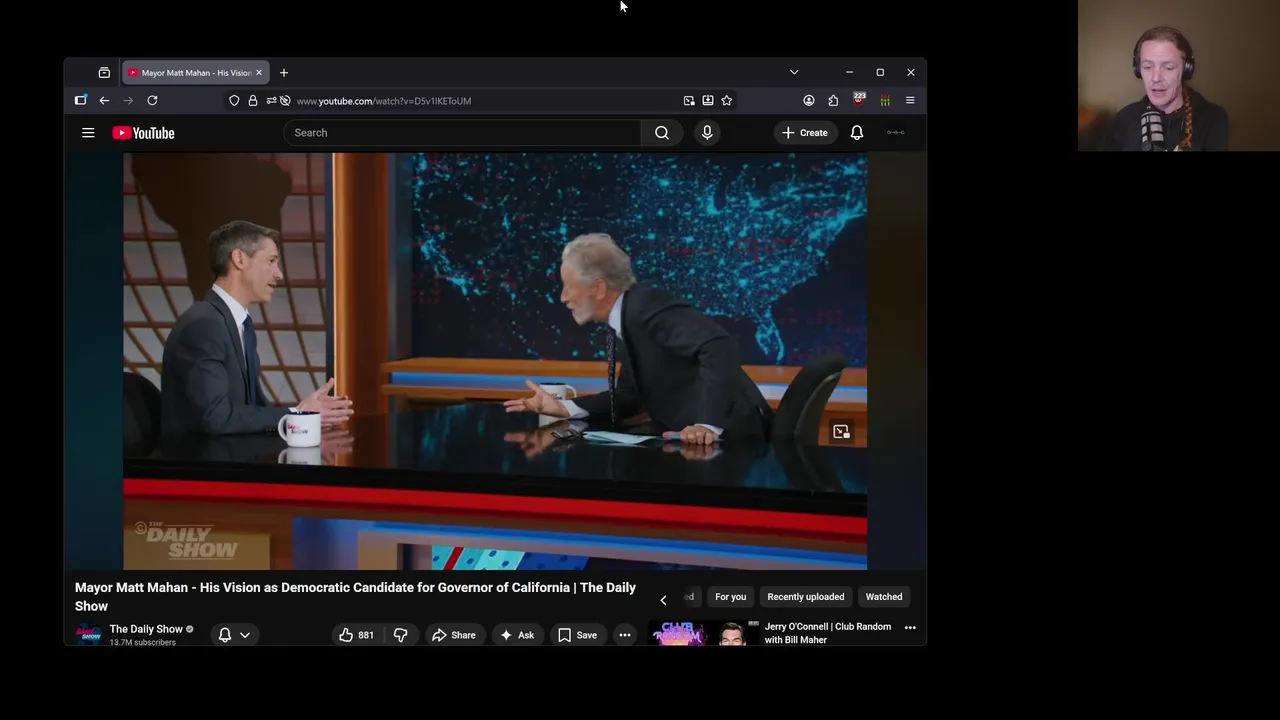Click the account avatar placeholder
1280x720 pixels.
[896, 133]
